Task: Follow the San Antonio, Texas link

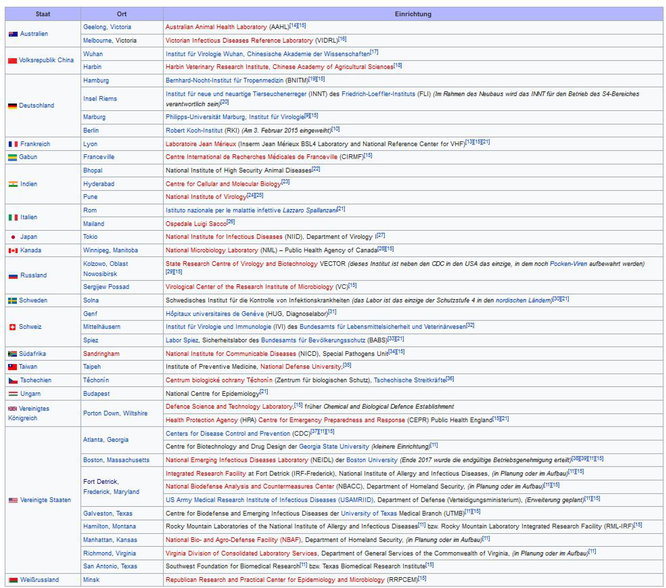Action: 110,567
